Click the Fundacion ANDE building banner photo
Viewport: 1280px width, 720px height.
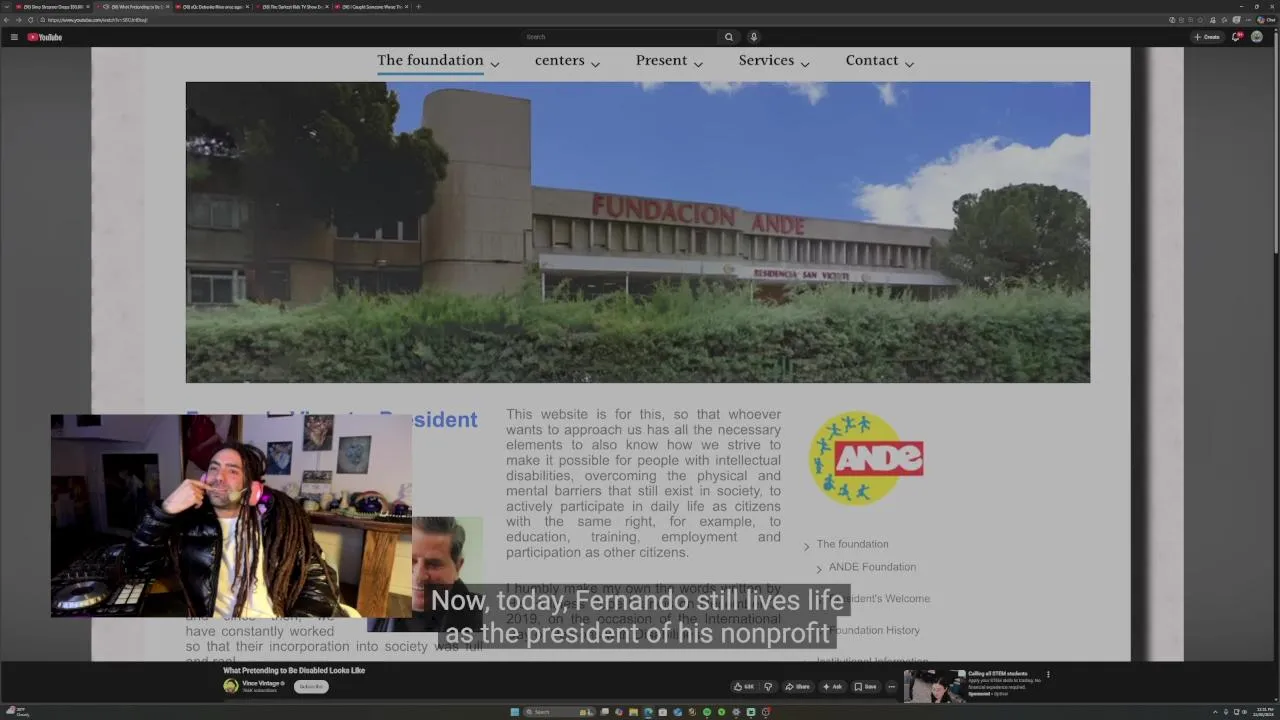coord(638,232)
